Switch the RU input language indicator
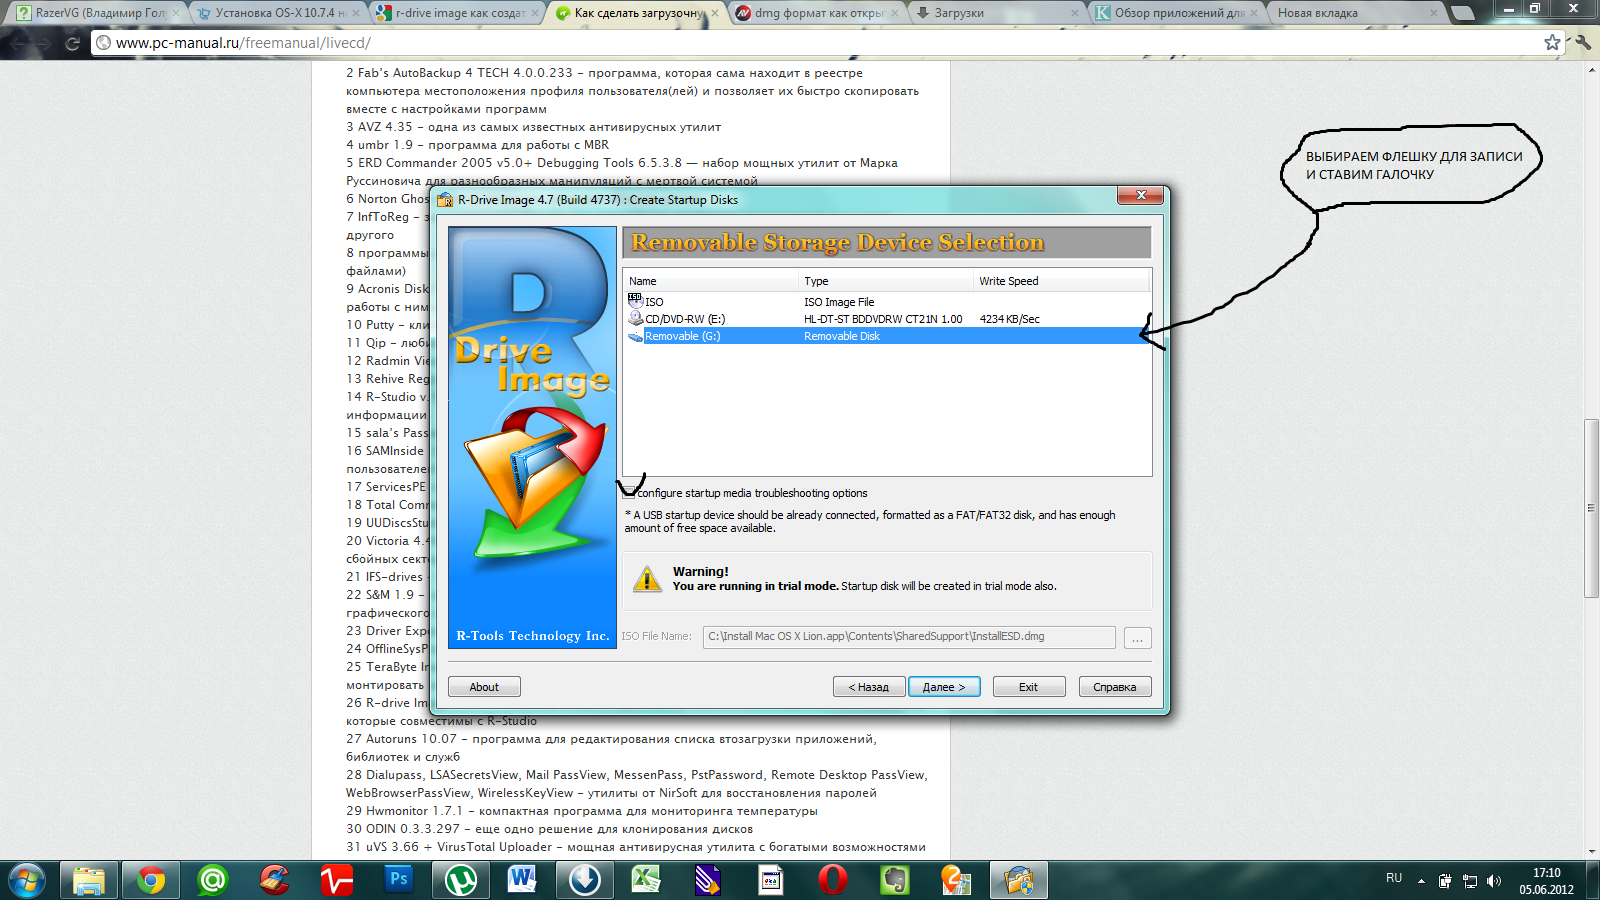 (x=1394, y=878)
